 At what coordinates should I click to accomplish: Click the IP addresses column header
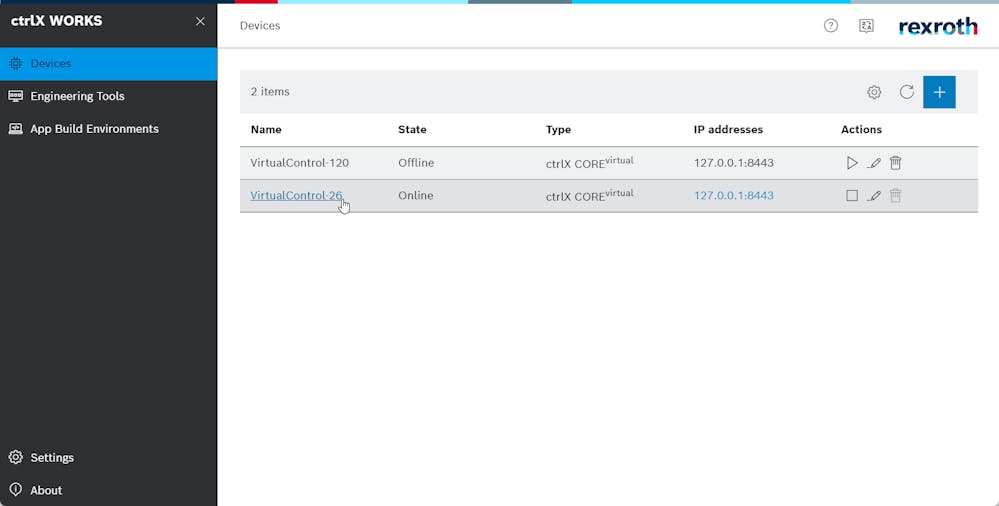pos(728,129)
